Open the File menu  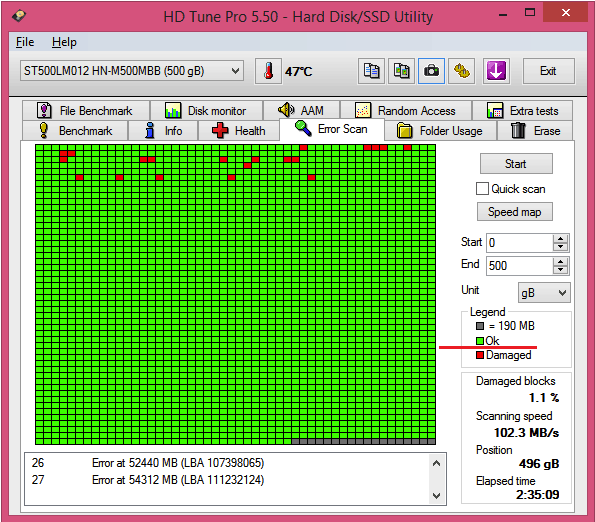tap(25, 42)
